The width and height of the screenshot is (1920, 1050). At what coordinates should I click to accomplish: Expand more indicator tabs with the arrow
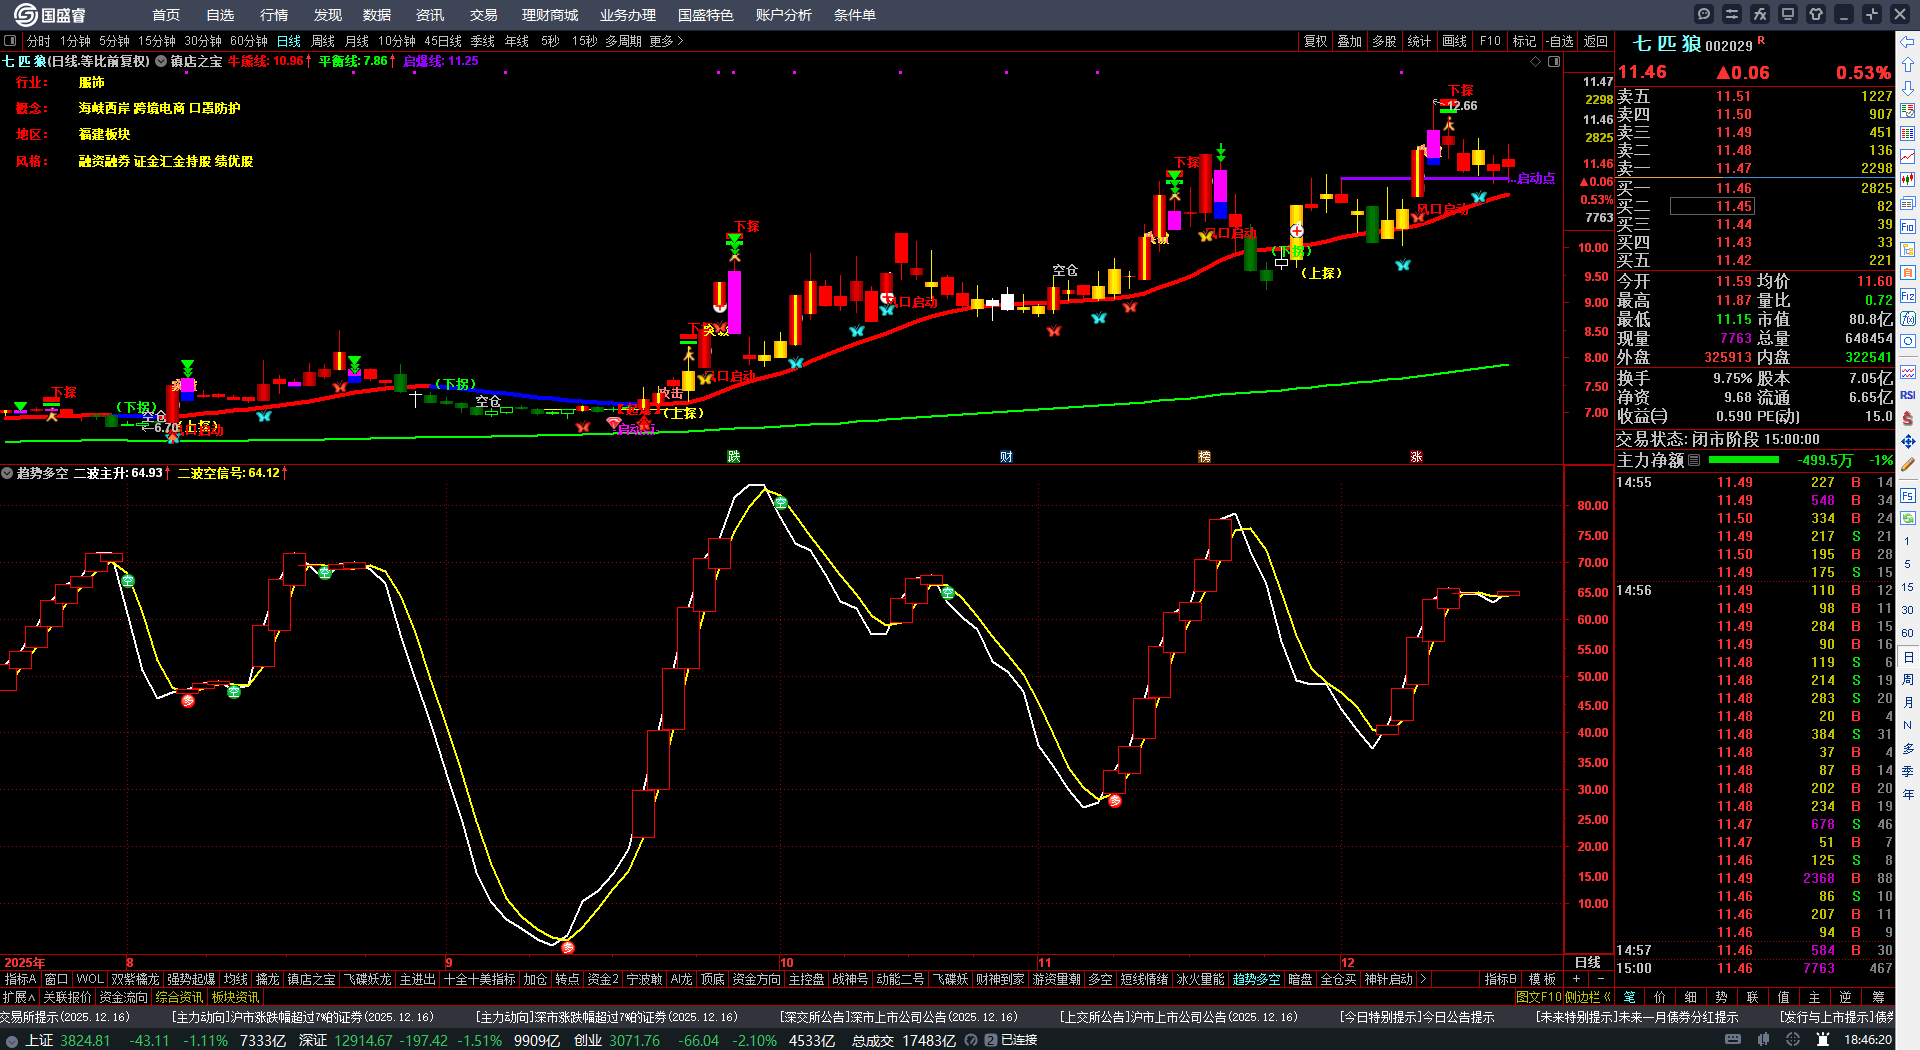tap(1423, 979)
